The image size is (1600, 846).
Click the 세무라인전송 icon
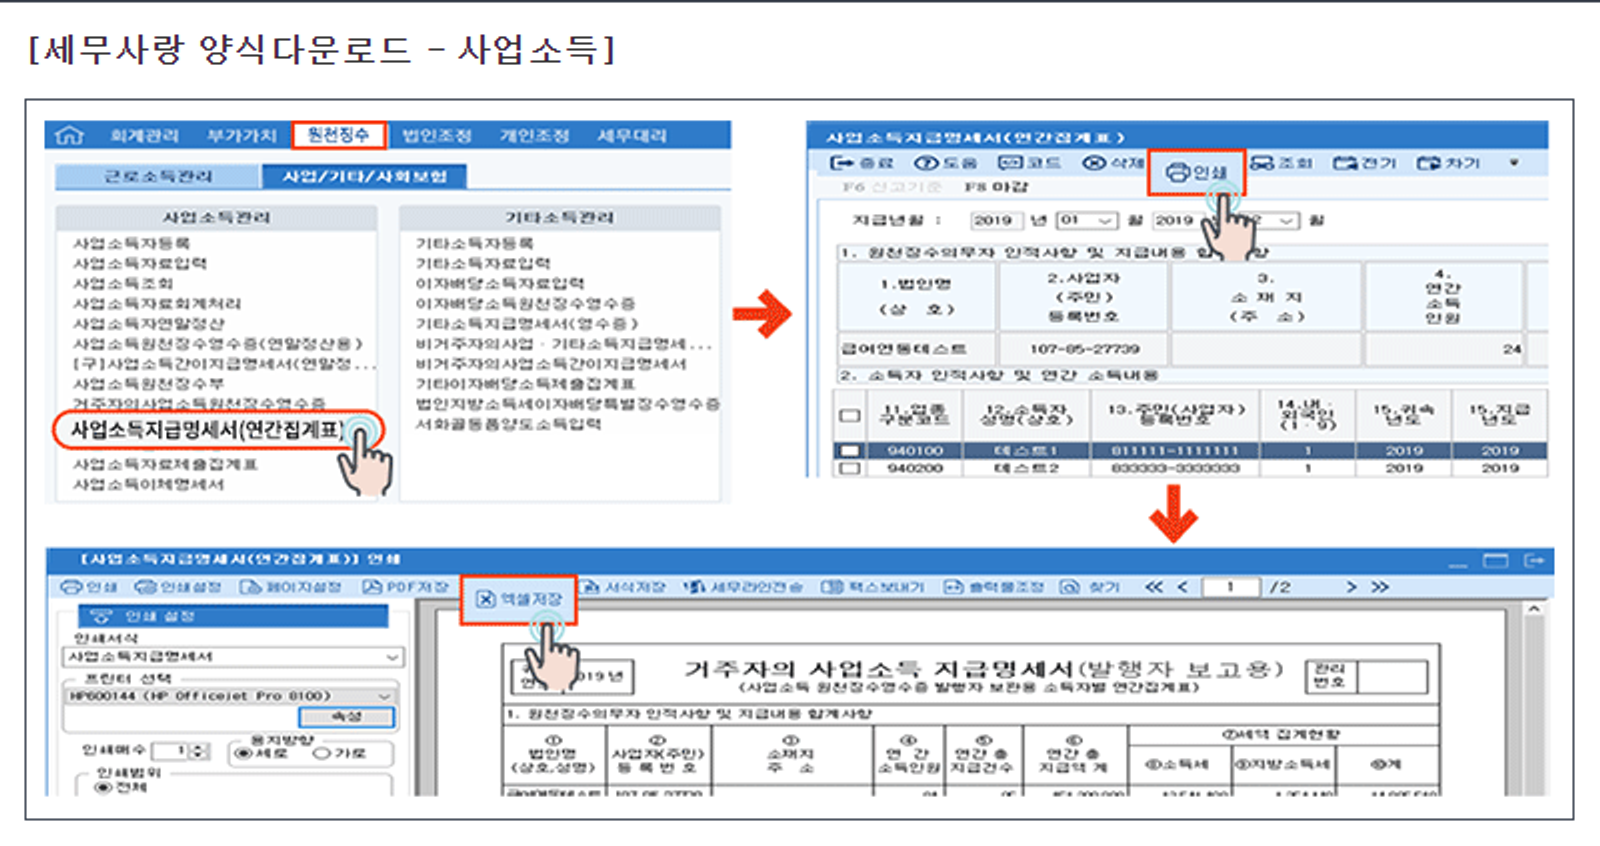(x=743, y=587)
